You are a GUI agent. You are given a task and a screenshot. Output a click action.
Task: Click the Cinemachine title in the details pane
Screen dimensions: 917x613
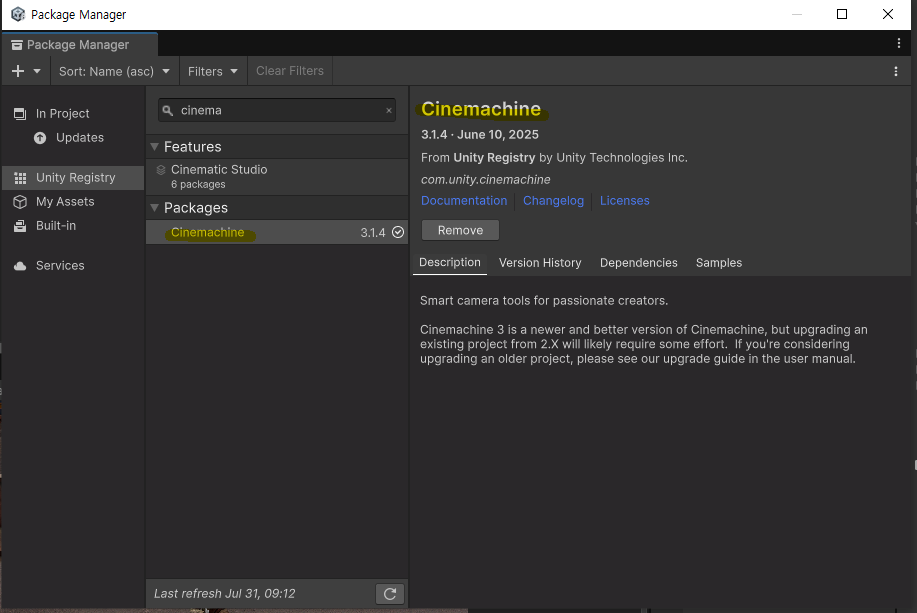(x=481, y=109)
